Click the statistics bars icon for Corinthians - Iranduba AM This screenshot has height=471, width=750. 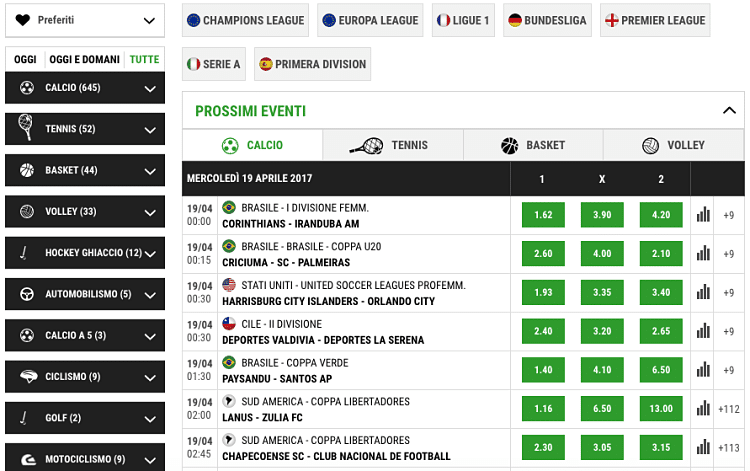click(x=702, y=215)
